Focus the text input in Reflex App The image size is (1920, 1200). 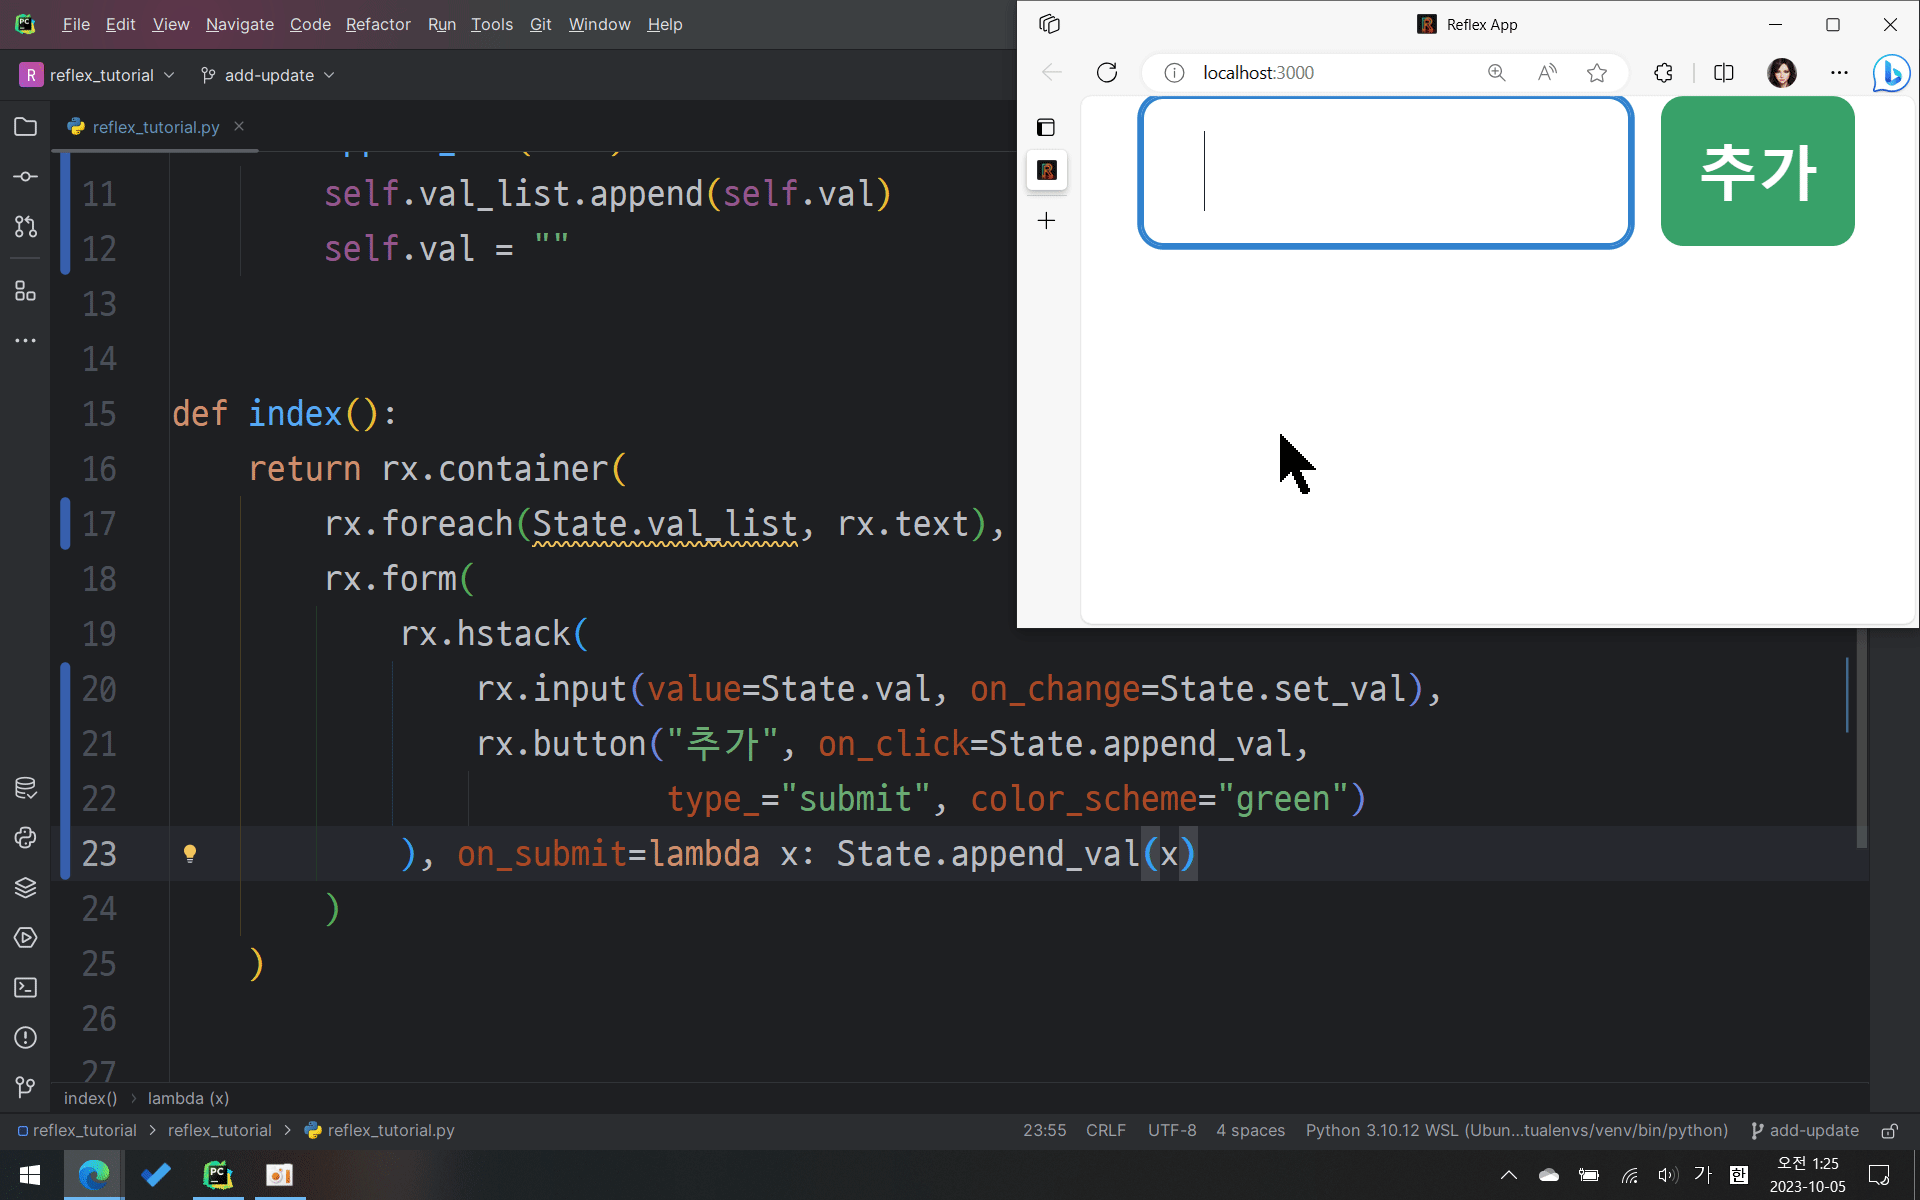point(1385,171)
